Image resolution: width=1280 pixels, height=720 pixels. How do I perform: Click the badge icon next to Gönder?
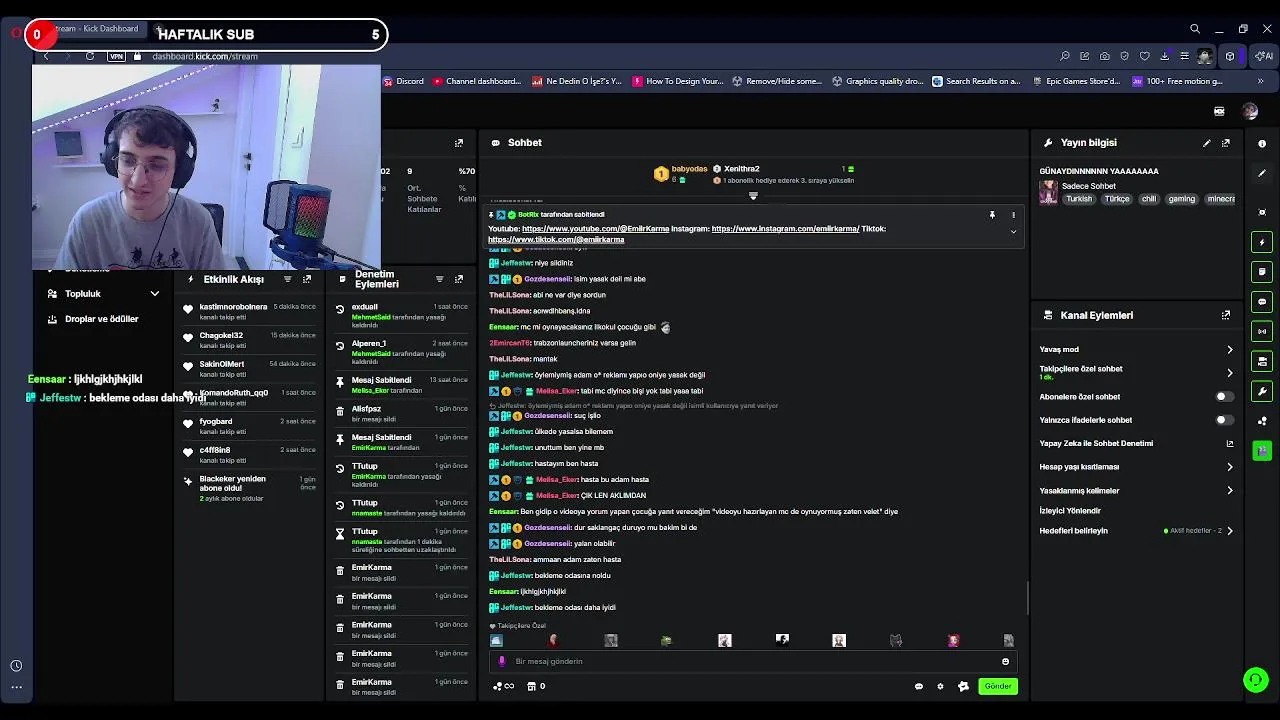(x=963, y=686)
